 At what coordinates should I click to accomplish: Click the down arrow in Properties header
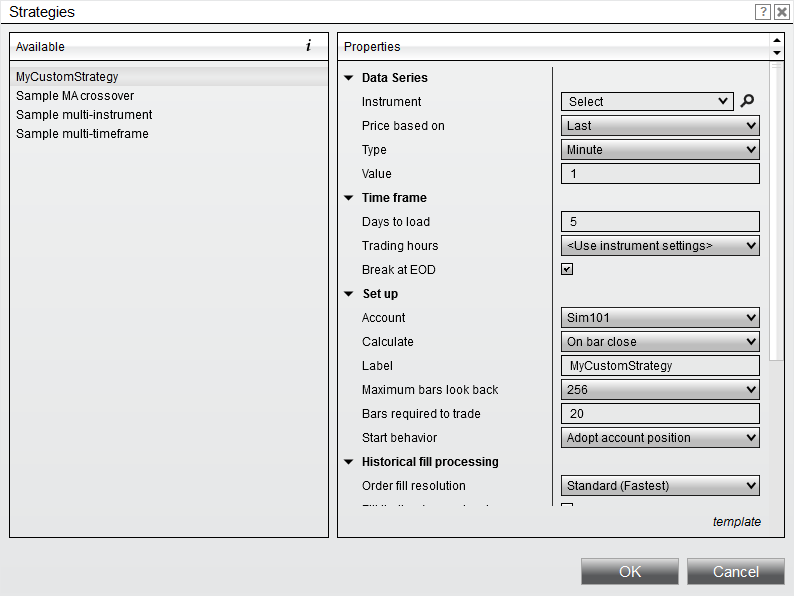click(x=777, y=52)
